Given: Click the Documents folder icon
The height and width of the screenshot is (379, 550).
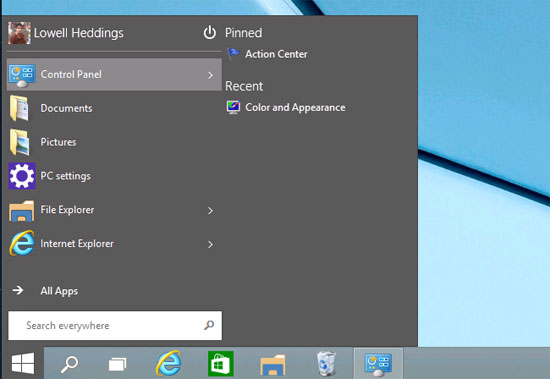Looking at the screenshot, I should (x=19, y=108).
